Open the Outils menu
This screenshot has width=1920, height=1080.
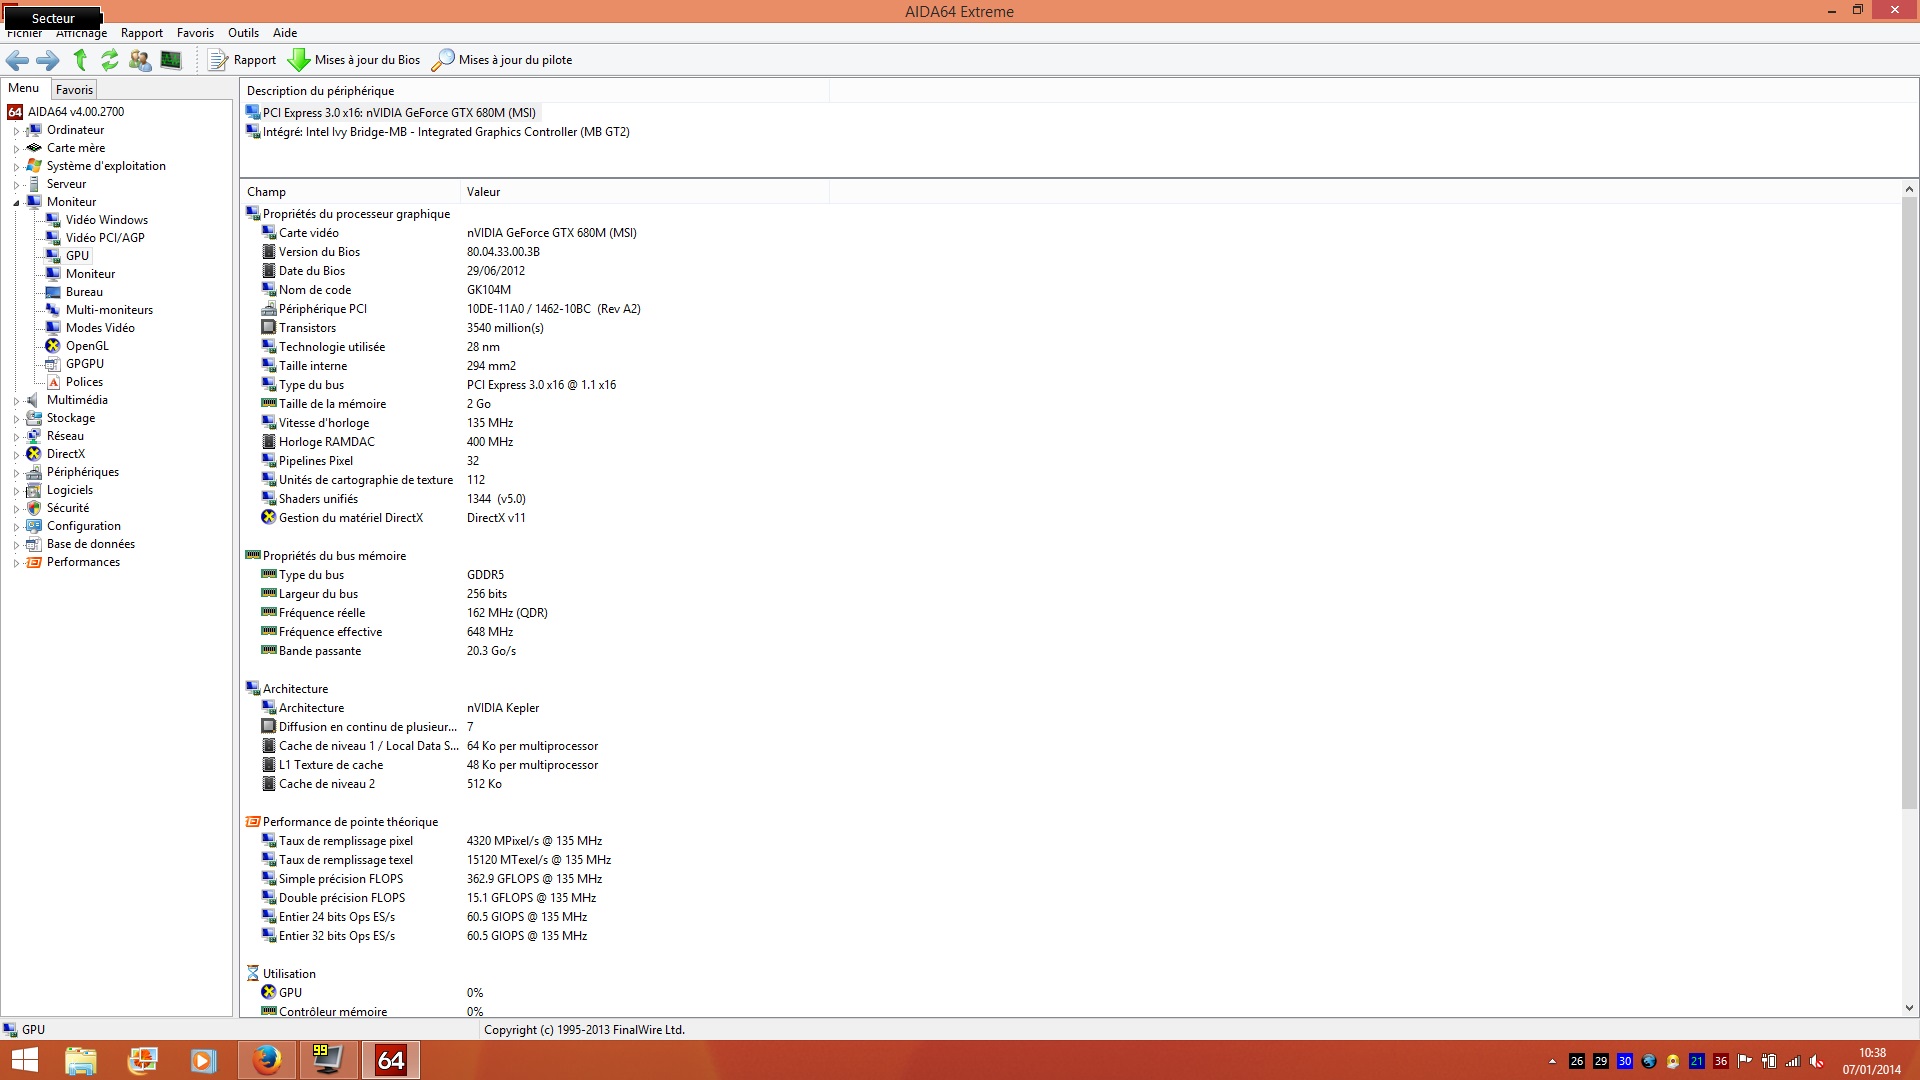[x=243, y=33]
